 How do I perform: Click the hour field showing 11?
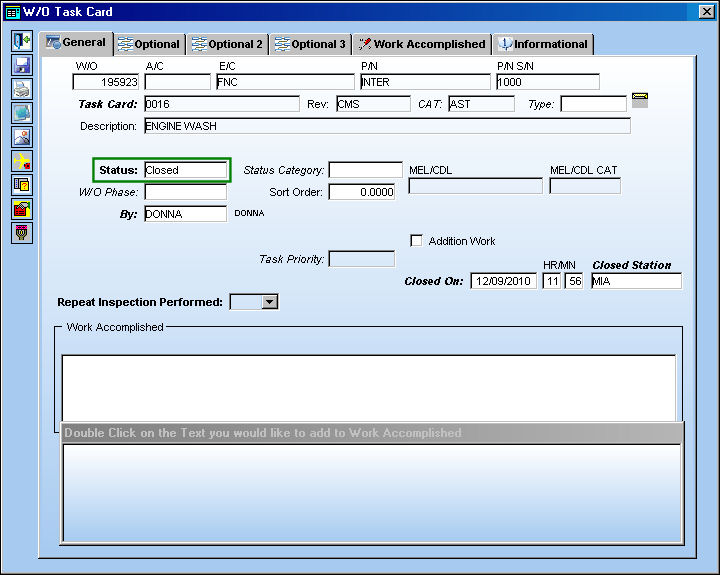(552, 281)
